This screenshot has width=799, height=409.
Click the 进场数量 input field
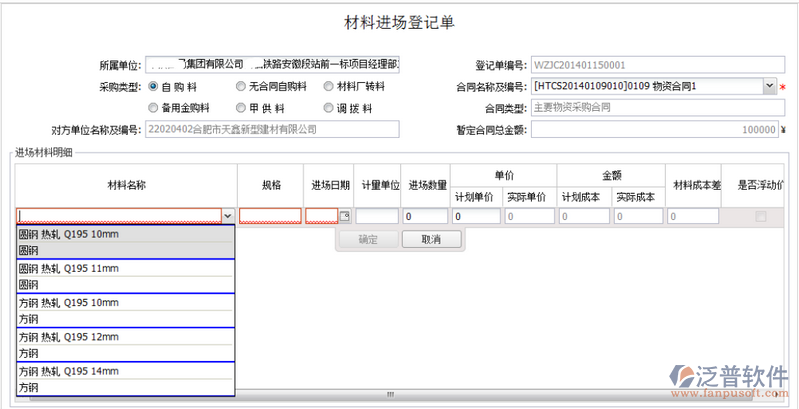tap(426, 216)
